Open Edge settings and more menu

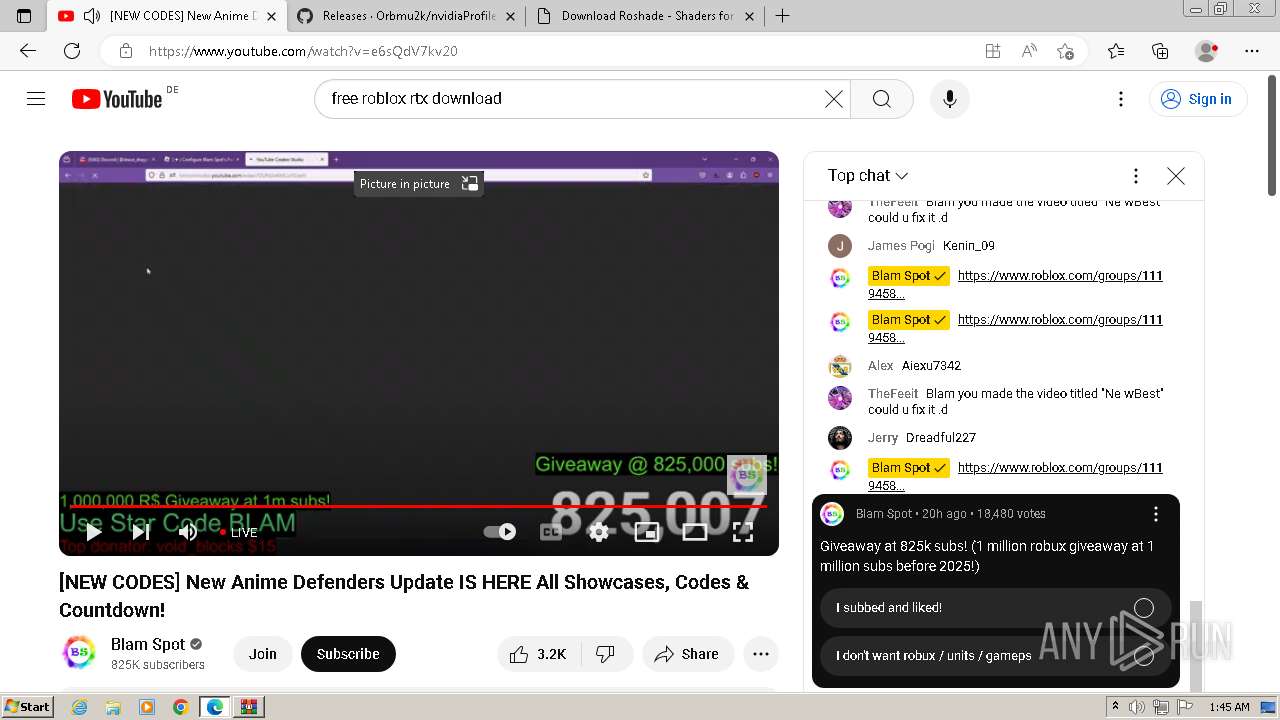[x=1251, y=51]
